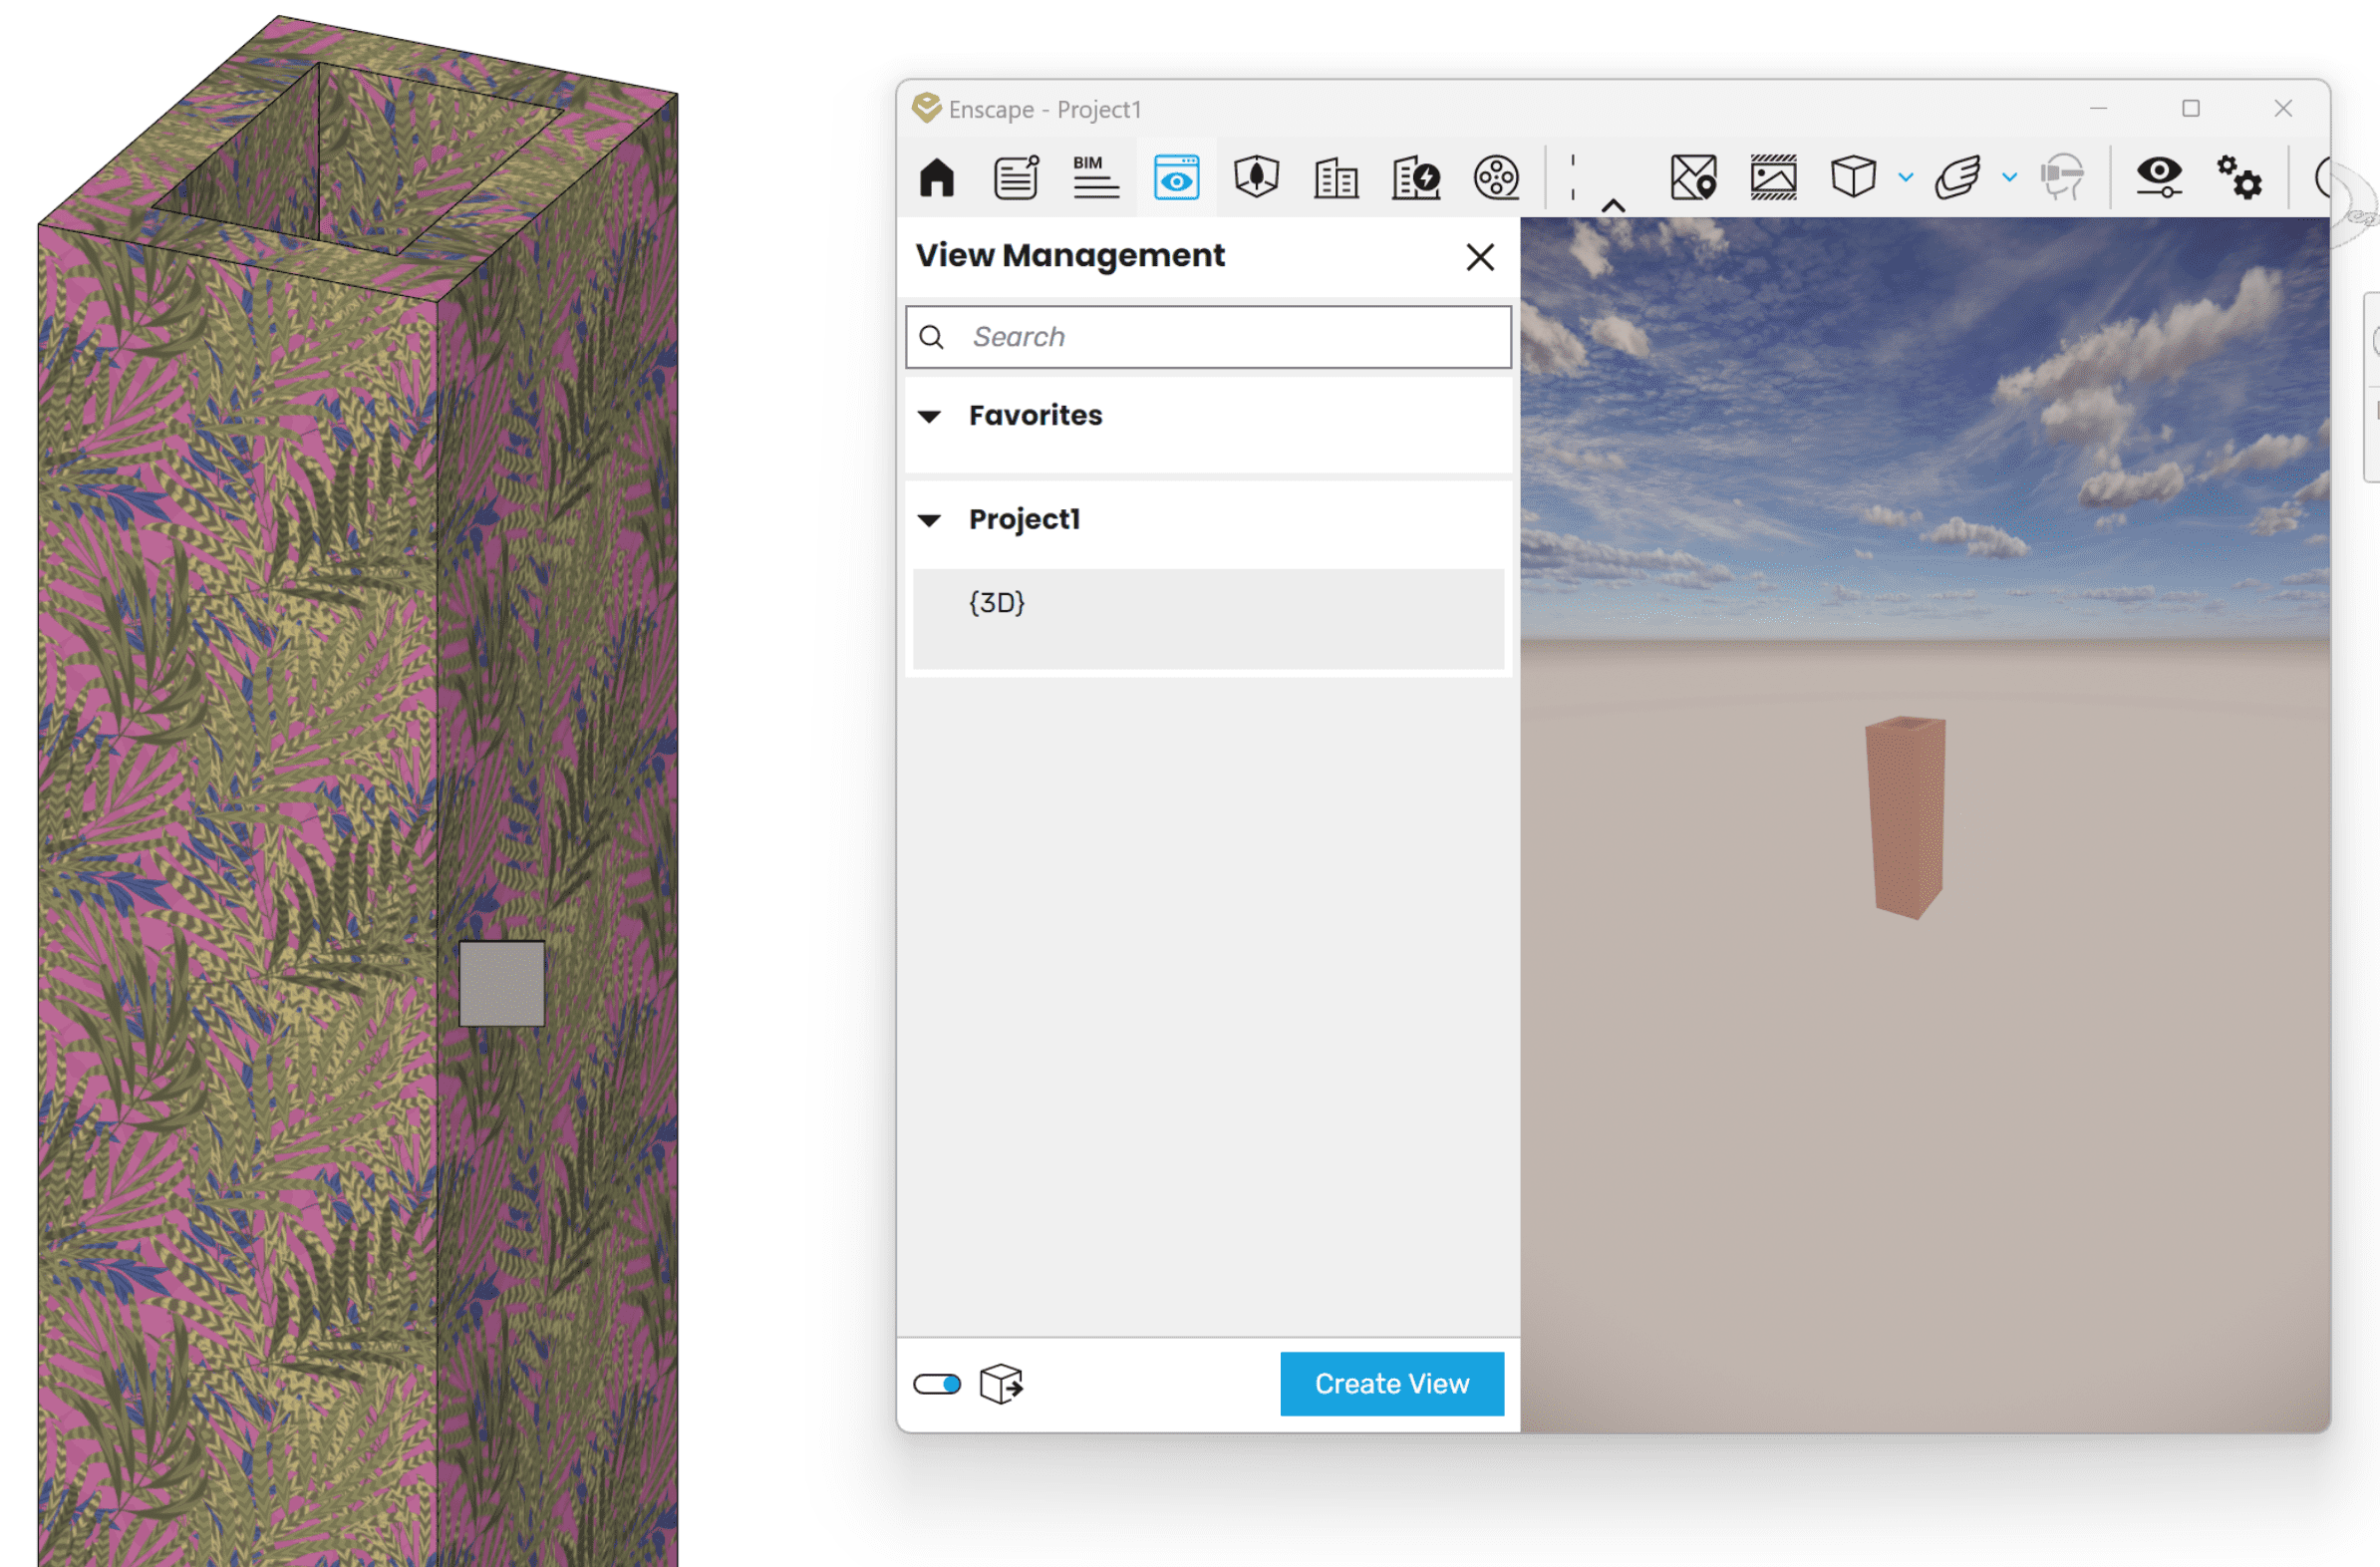The image size is (2380, 1567).
Task: Click the Home icon in Enscape toolbar
Action: coord(936,178)
